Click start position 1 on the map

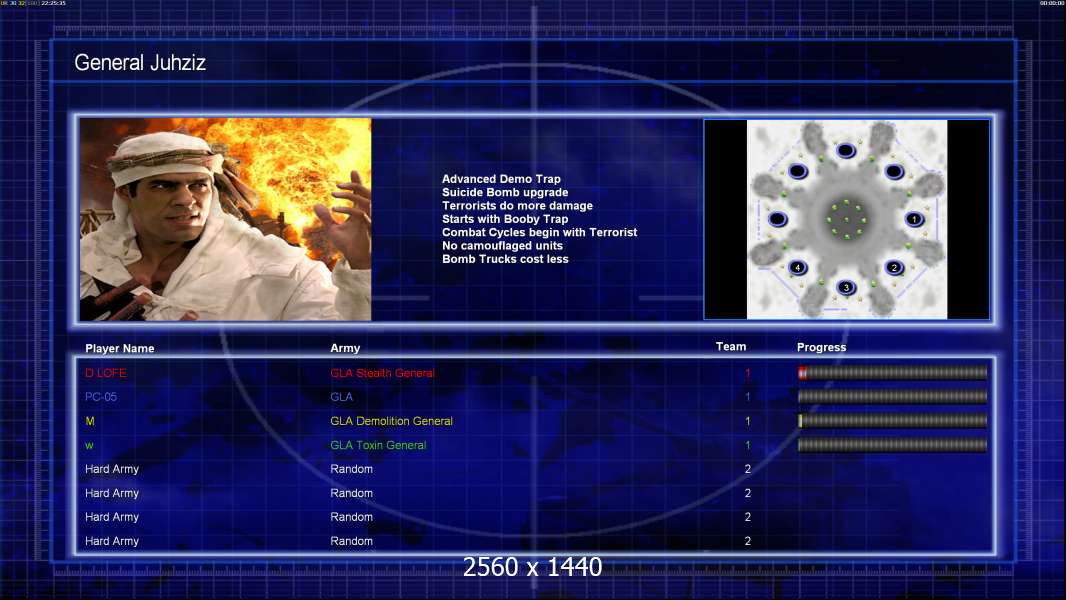point(914,219)
